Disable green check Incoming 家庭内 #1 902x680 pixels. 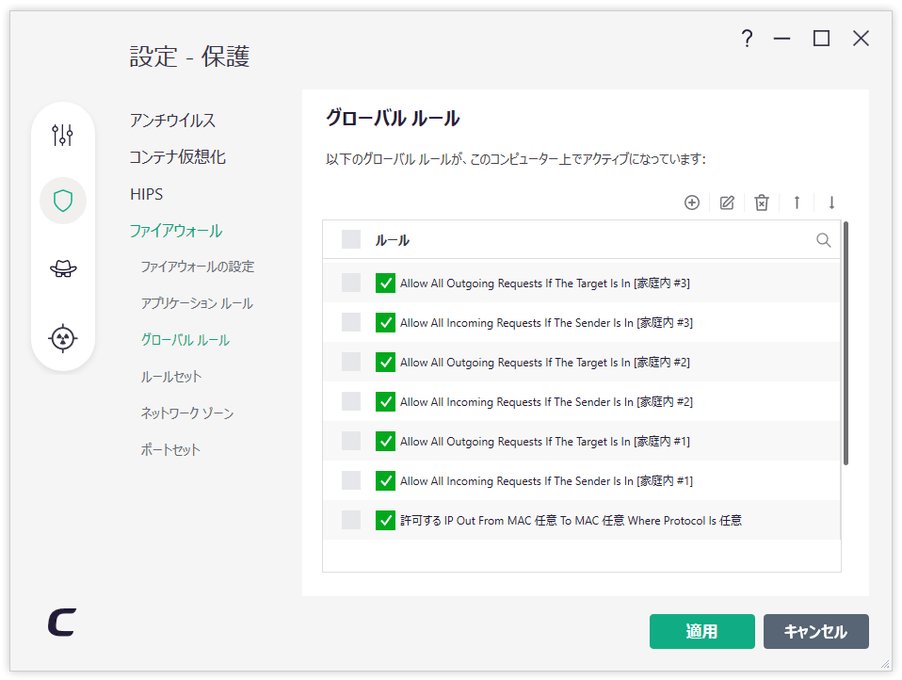point(385,480)
